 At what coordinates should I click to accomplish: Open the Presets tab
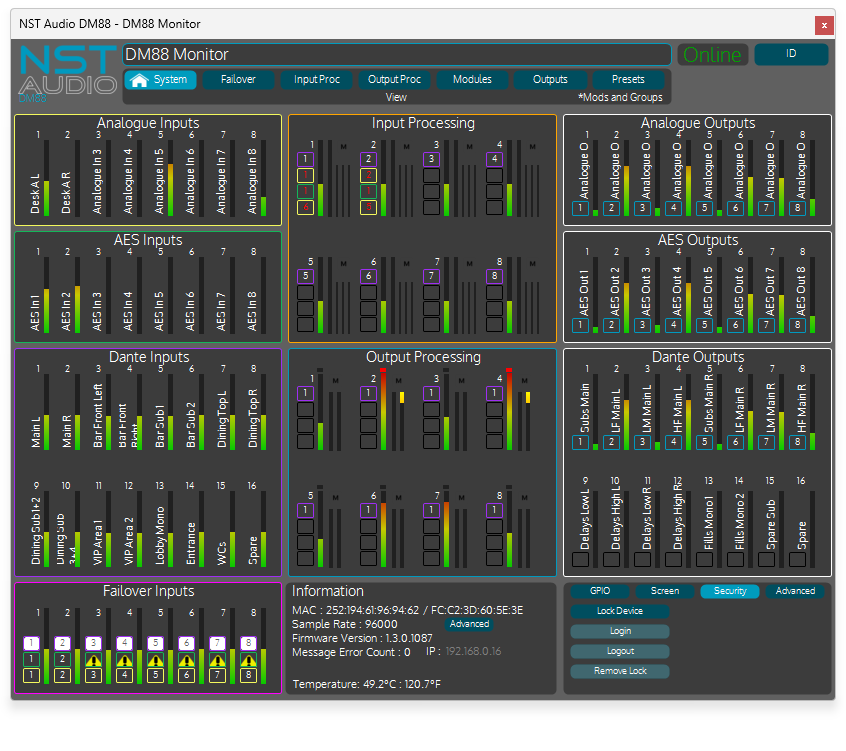click(x=628, y=80)
